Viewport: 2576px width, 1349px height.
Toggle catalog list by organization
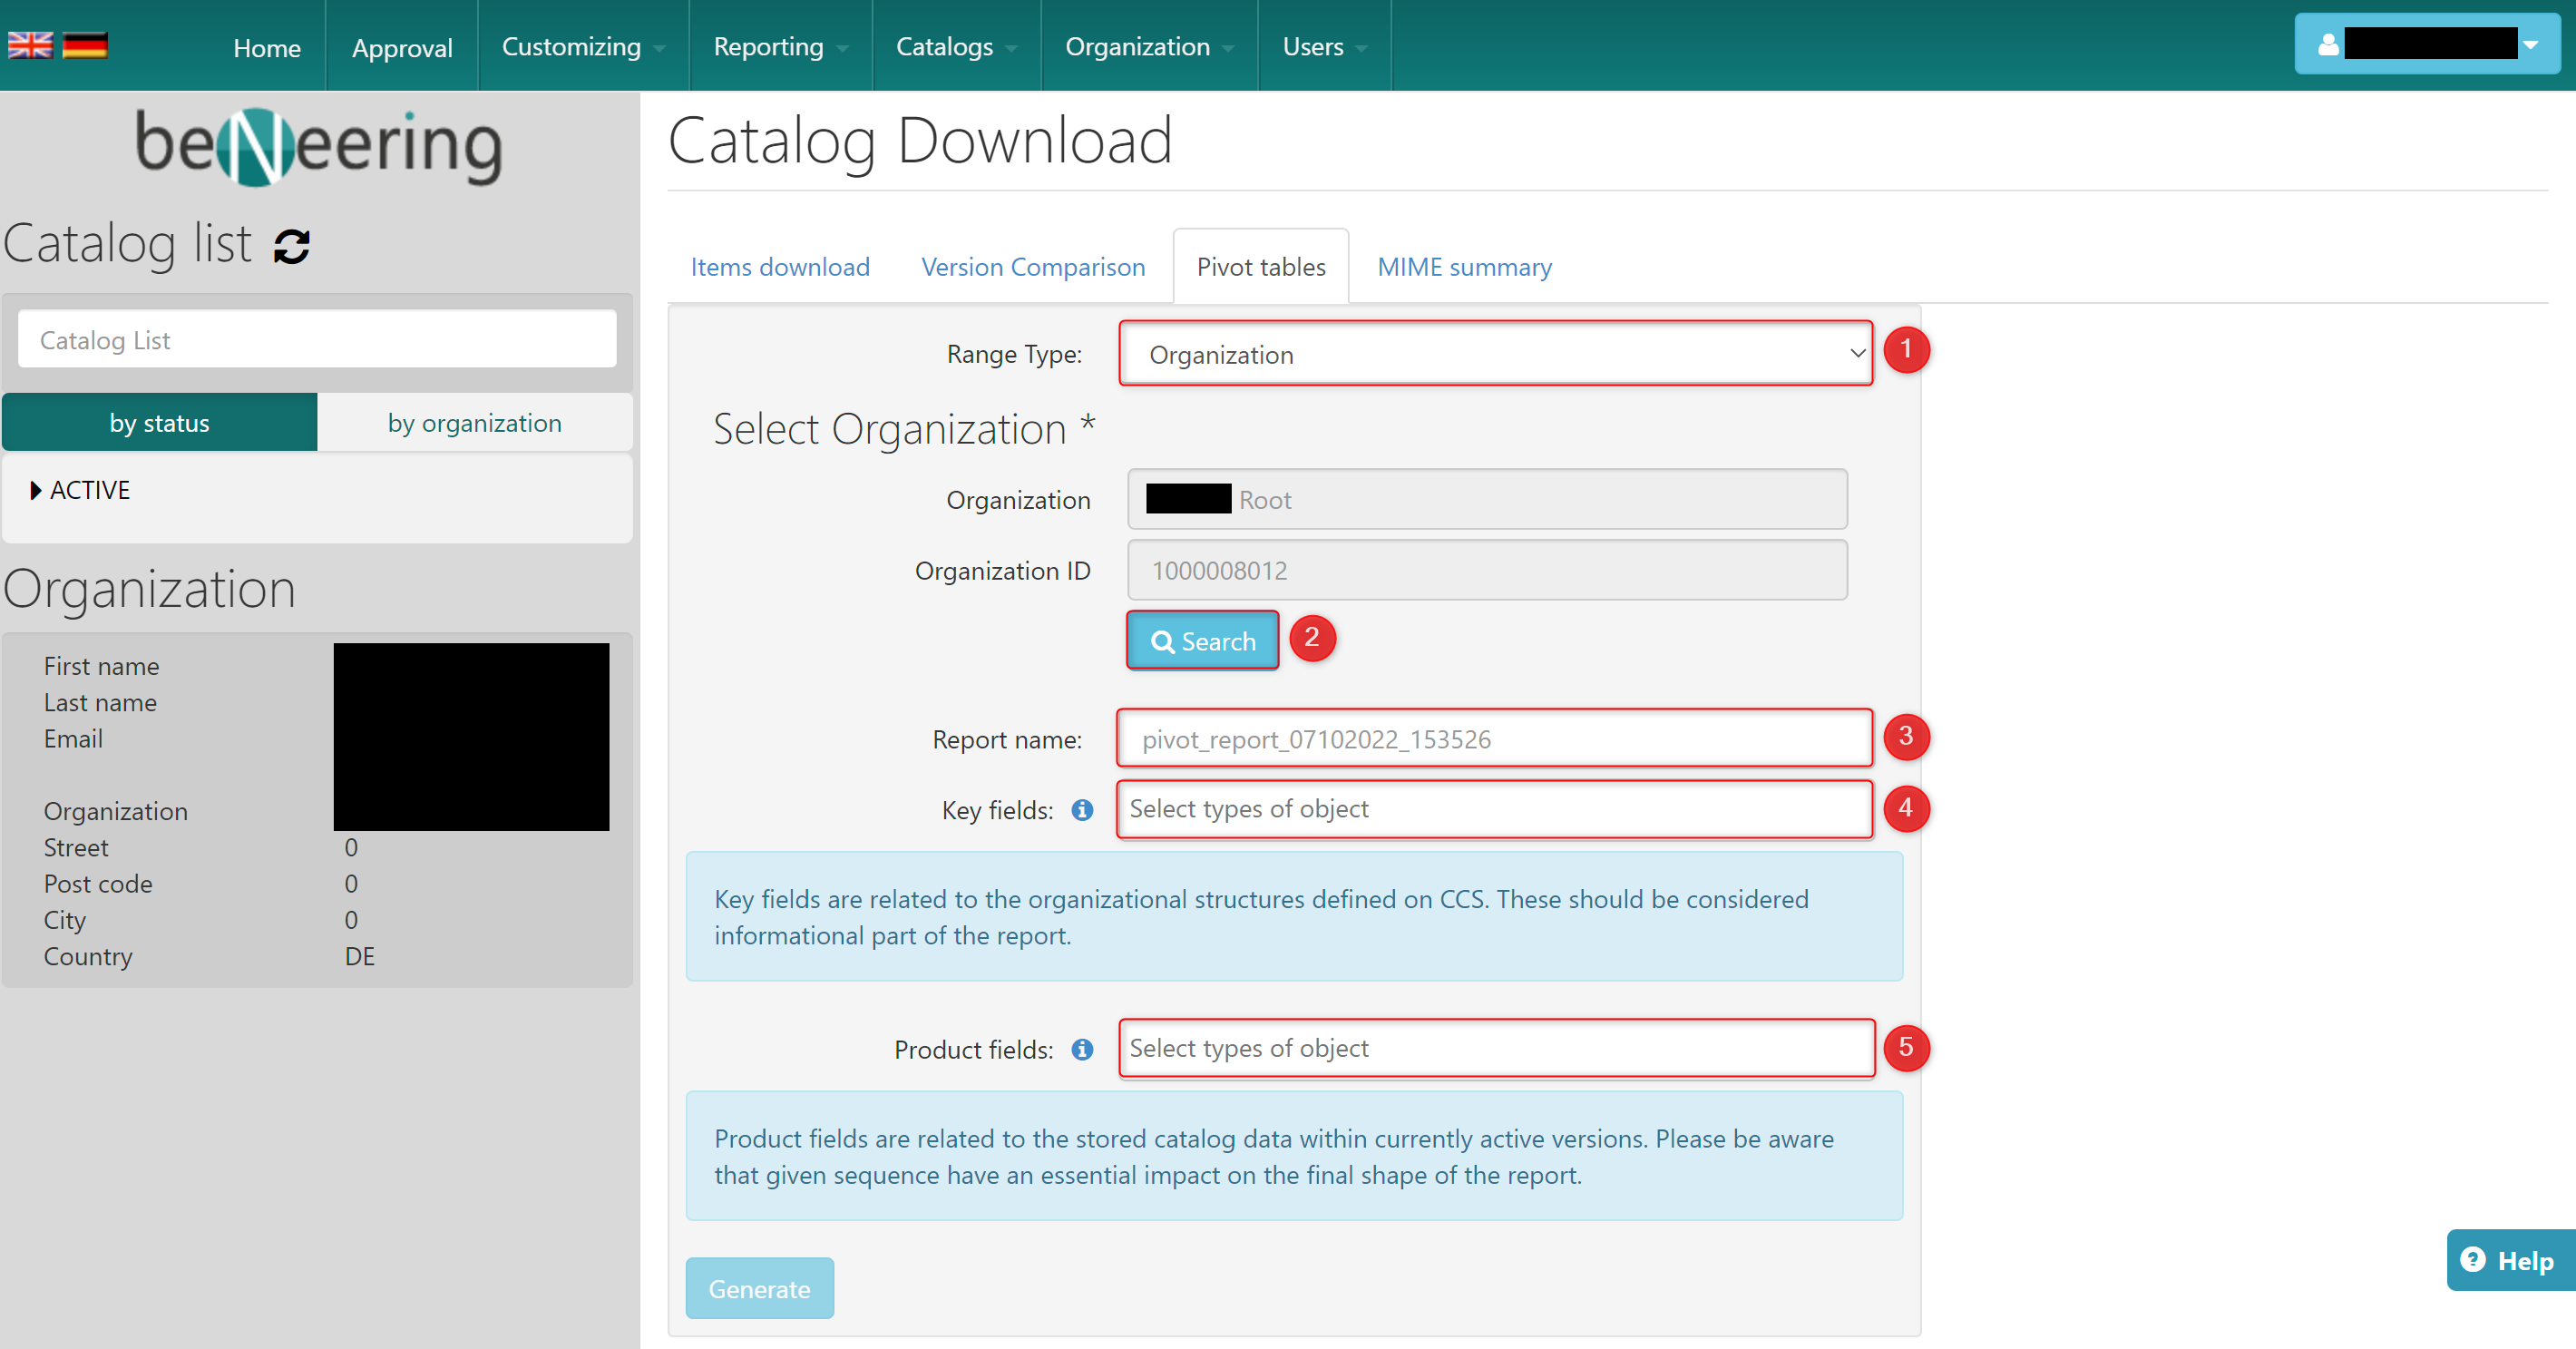pyautogui.click(x=474, y=423)
